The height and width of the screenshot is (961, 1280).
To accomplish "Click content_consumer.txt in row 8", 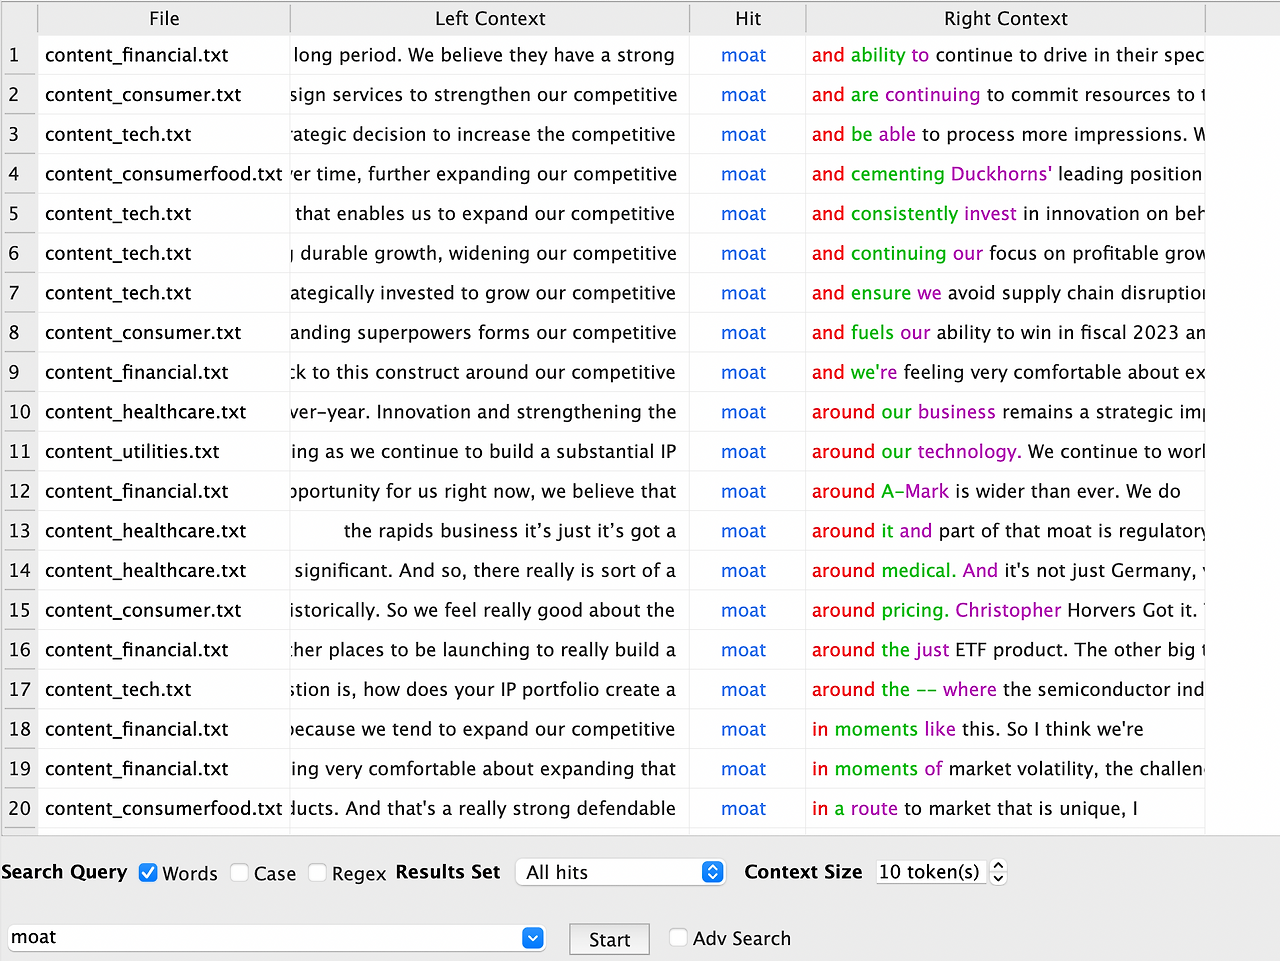I will 143,333.
